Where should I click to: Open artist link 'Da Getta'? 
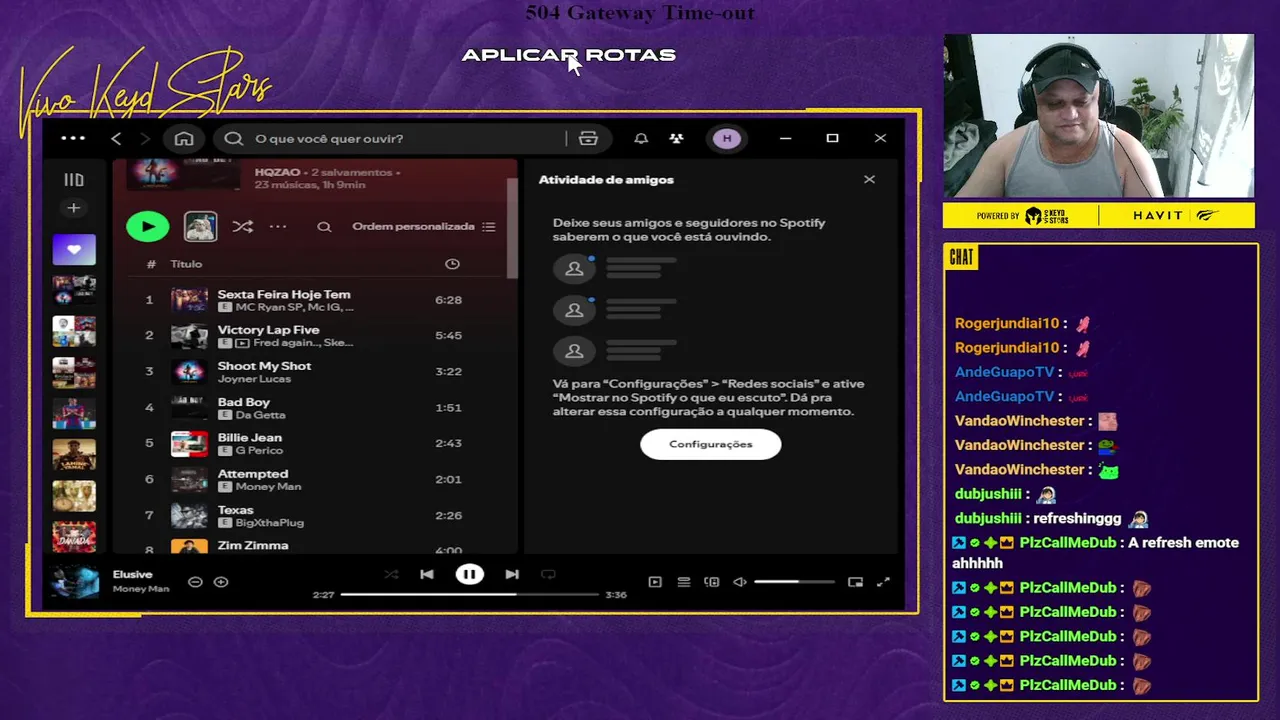260,415
